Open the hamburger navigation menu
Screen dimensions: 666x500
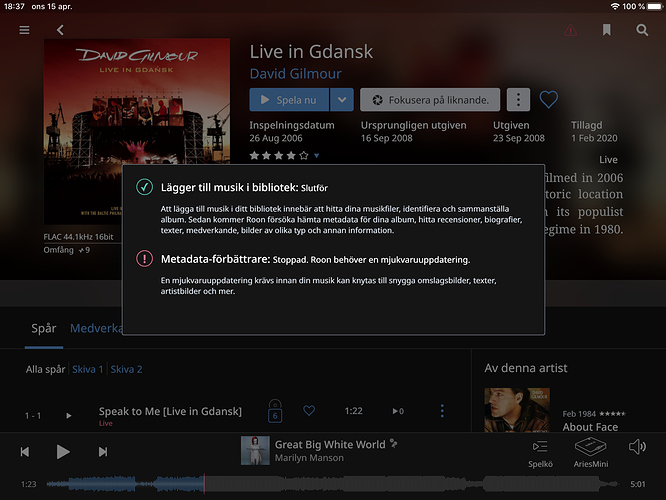(24, 30)
